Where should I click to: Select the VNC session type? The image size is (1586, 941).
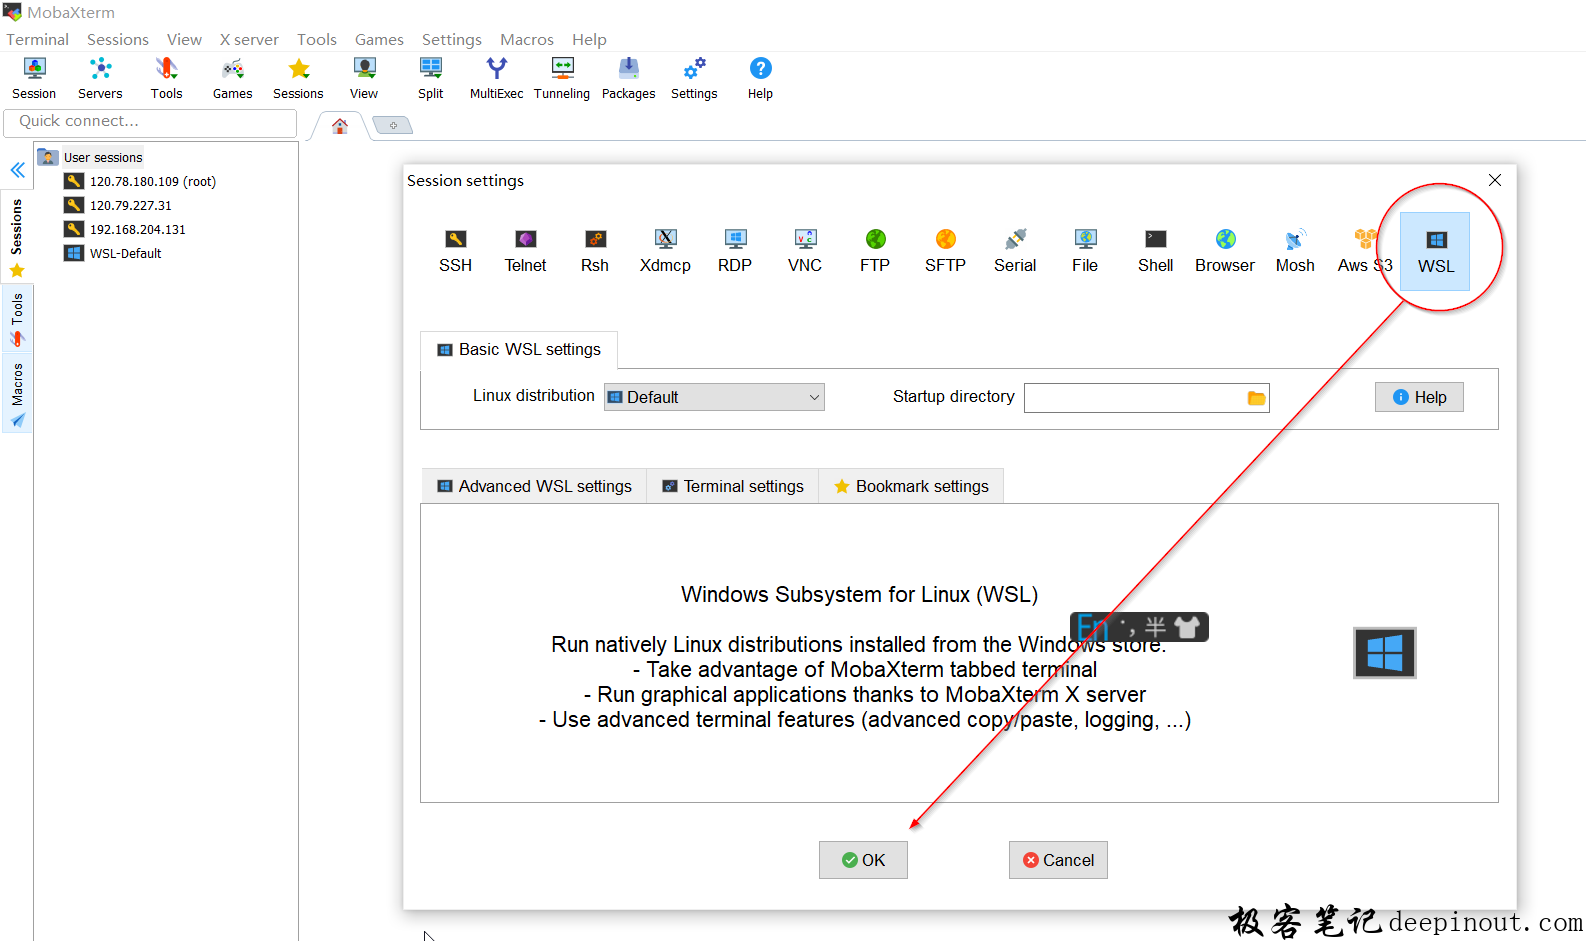pyautogui.click(x=805, y=251)
